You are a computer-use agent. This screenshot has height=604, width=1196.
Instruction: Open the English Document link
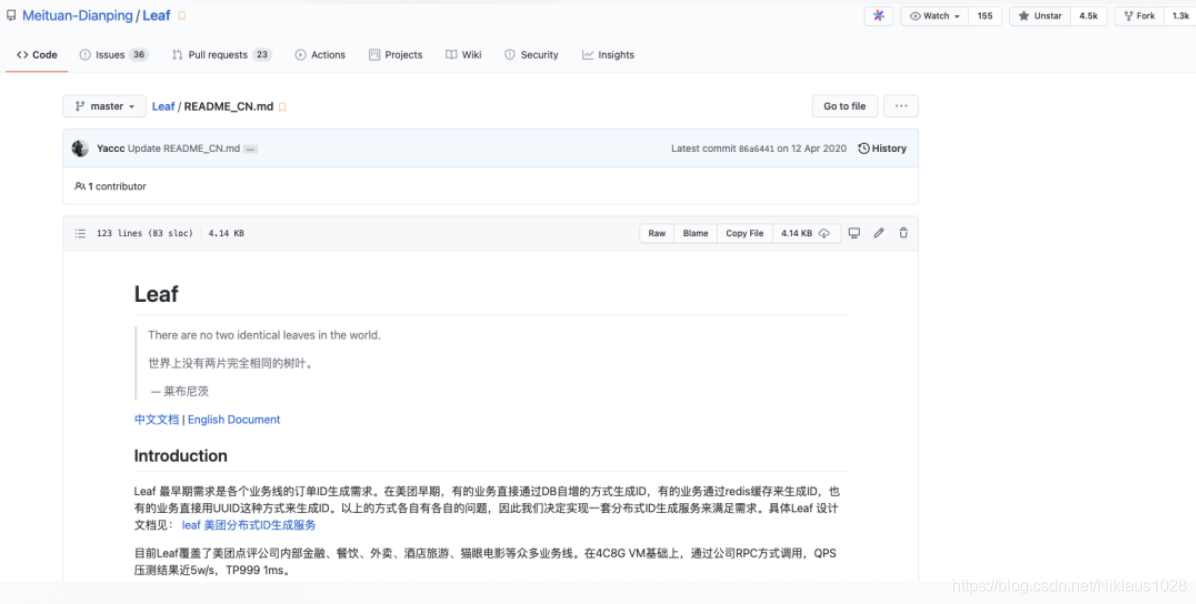234,419
